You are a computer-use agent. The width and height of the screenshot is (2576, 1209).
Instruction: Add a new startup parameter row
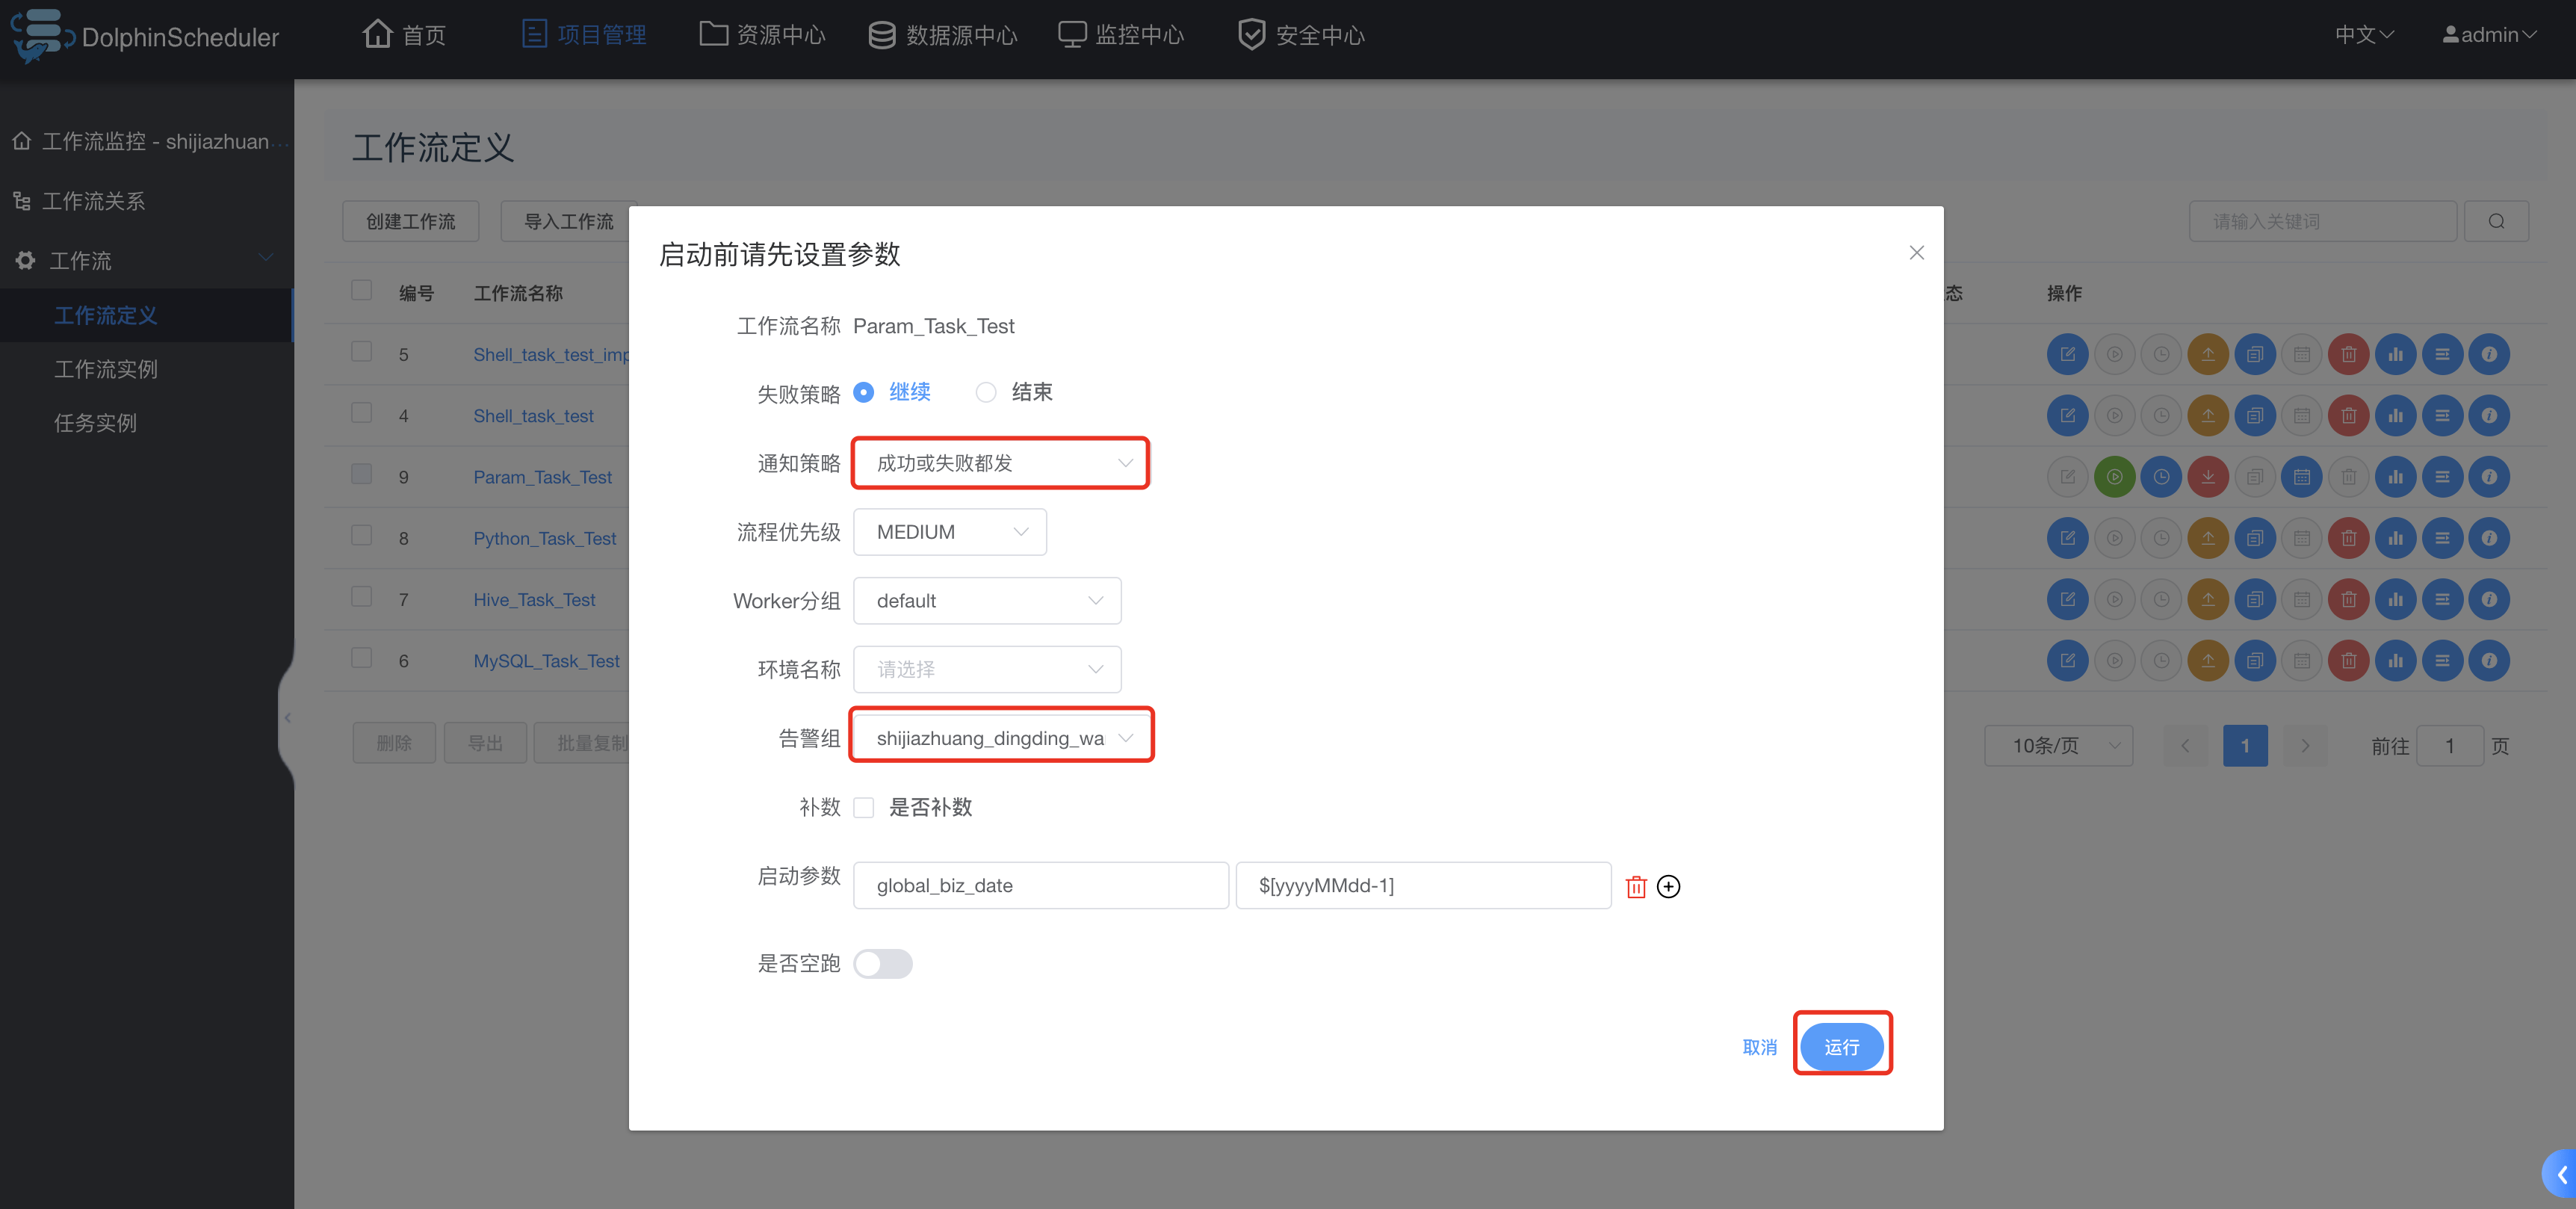coord(1668,886)
